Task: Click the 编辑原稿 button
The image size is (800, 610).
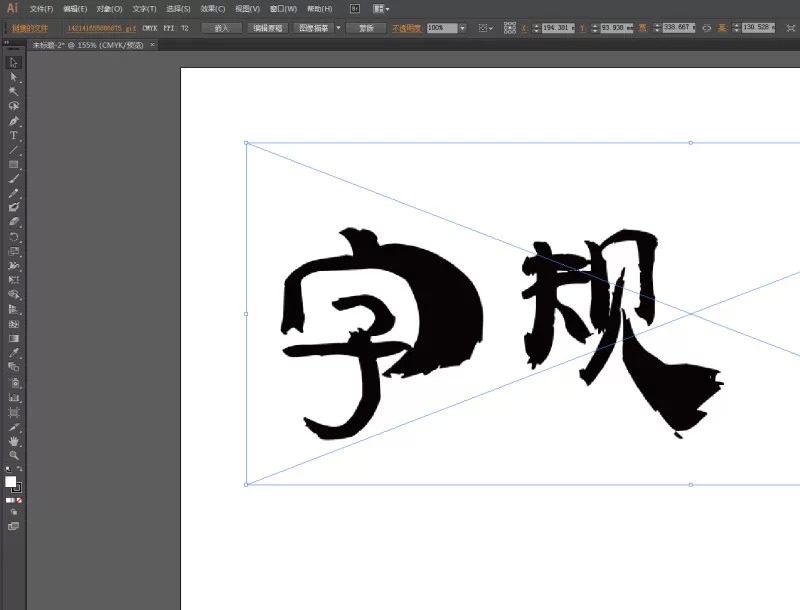Action: click(x=266, y=28)
